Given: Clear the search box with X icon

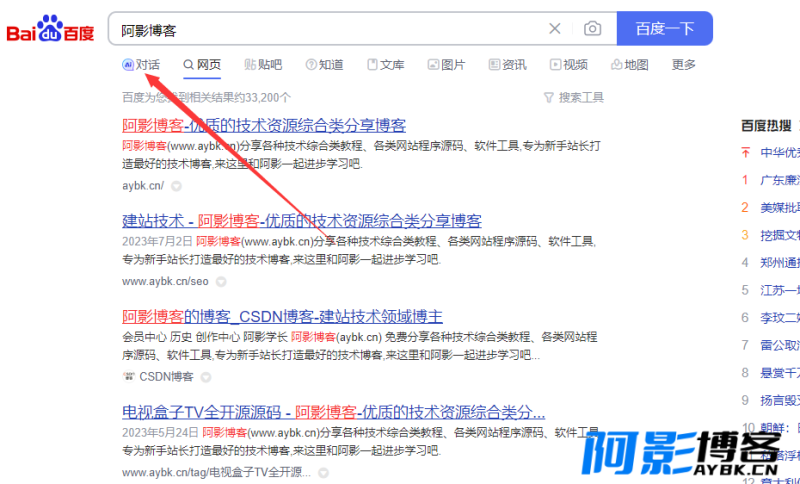Looking at the screenshot, I should coord(555,29).
